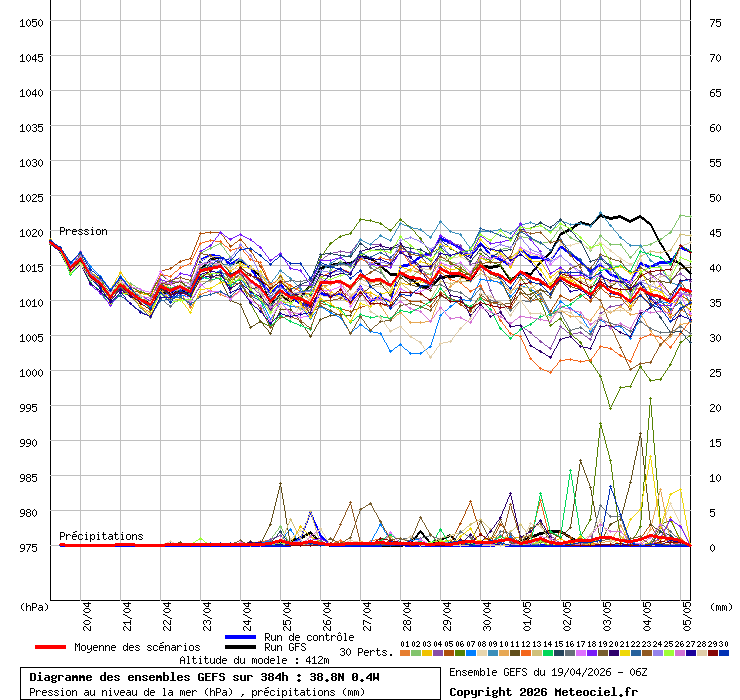Click the red Moyenne des scénarios legend line
The height and width of the screenshot is (700, 740).
tap(52, 647)
